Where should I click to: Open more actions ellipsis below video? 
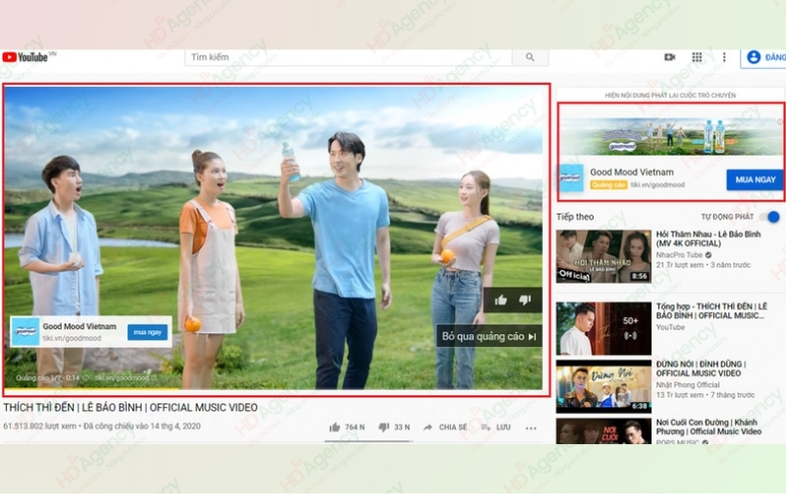(x=531, y=428)
